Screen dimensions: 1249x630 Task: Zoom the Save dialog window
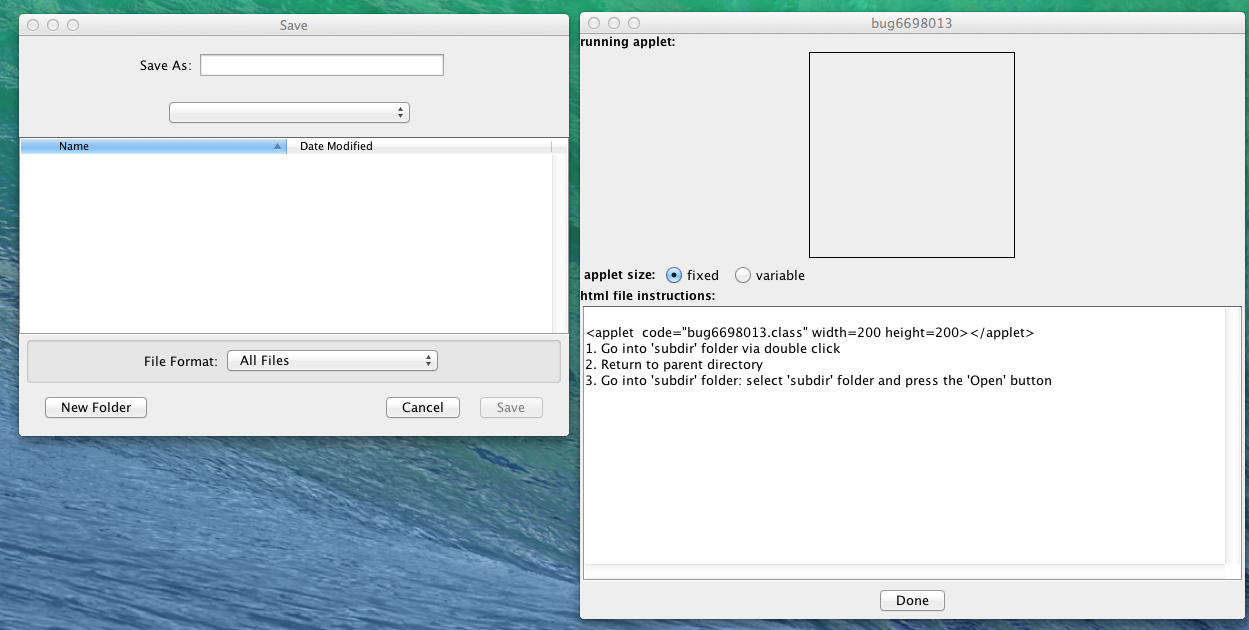click(x=73, y=25)
